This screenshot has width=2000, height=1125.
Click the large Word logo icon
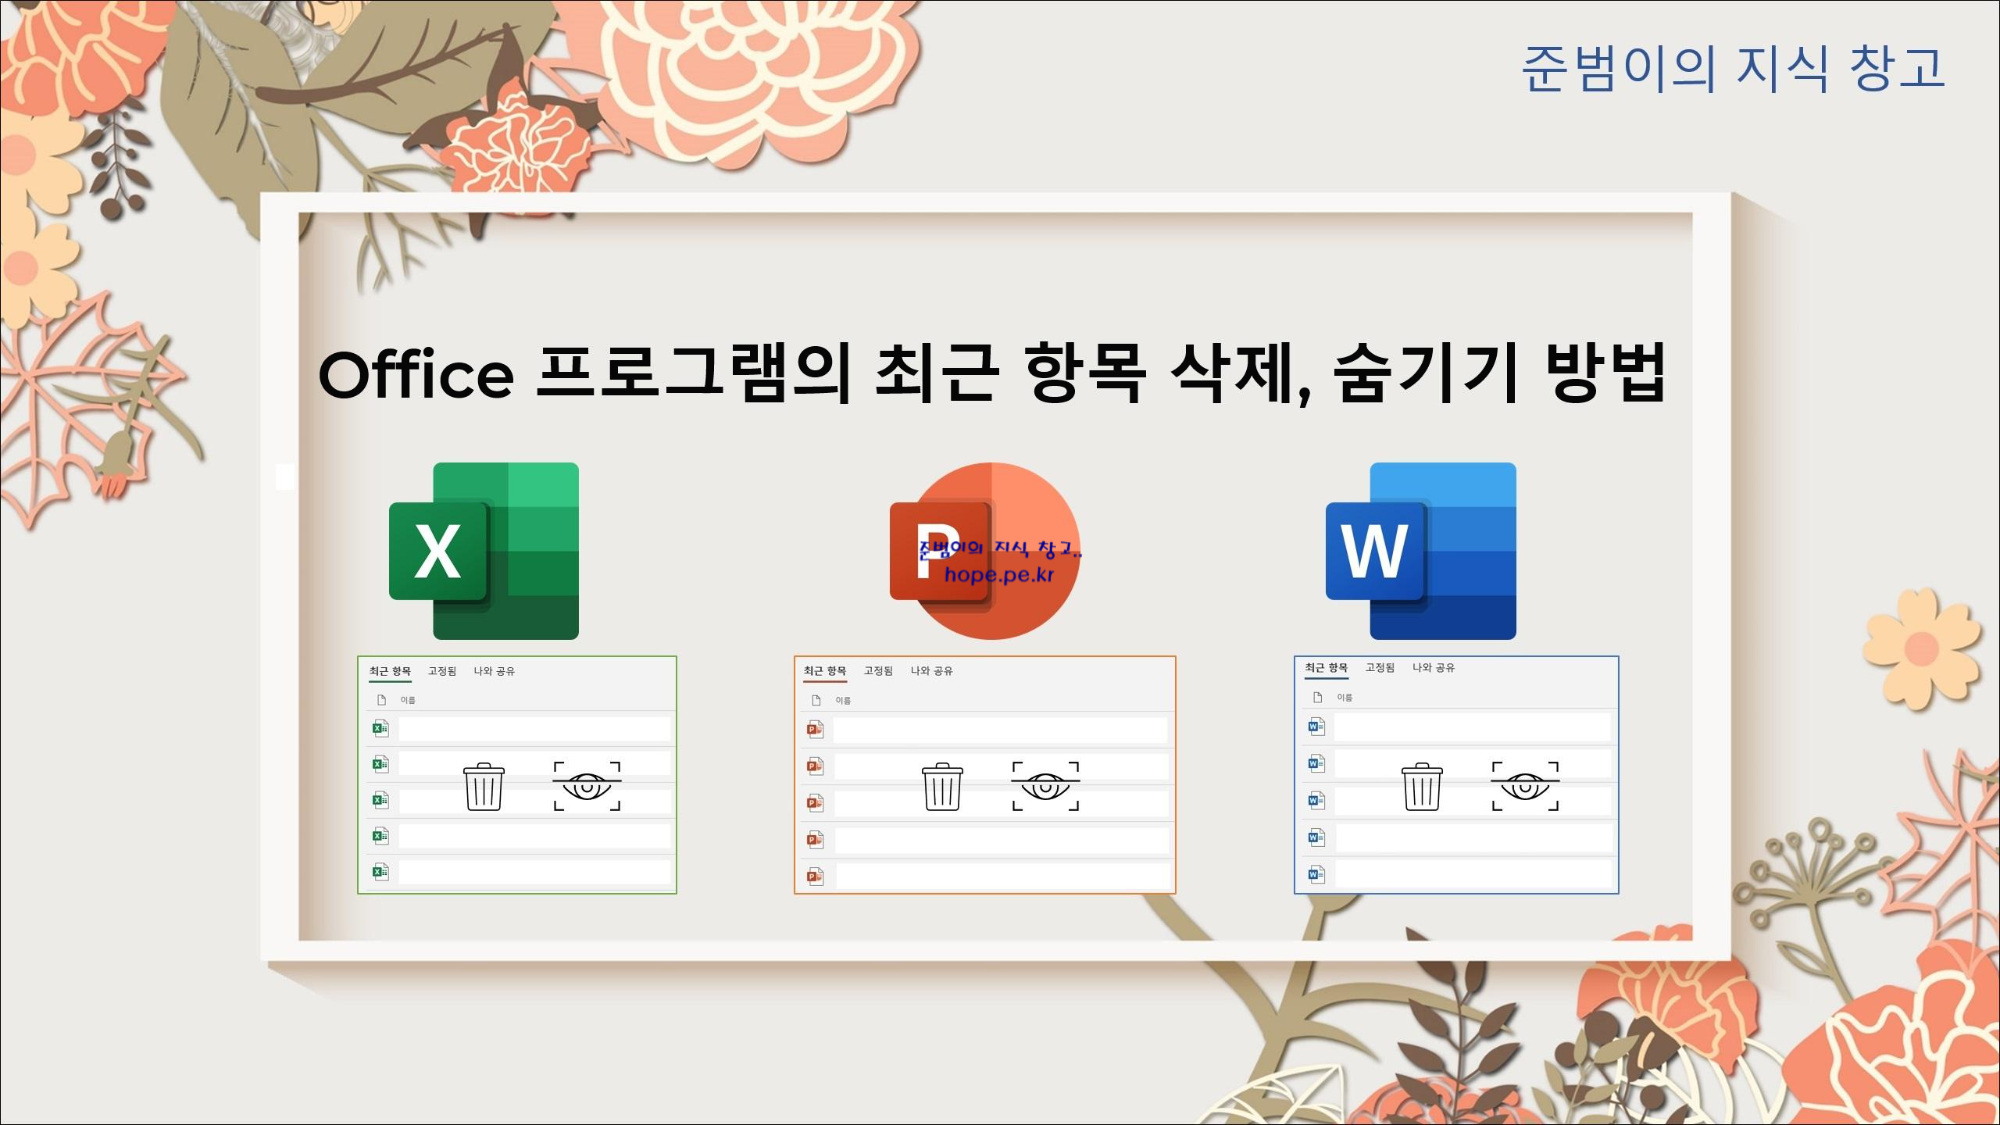(x=1421, y=550)
